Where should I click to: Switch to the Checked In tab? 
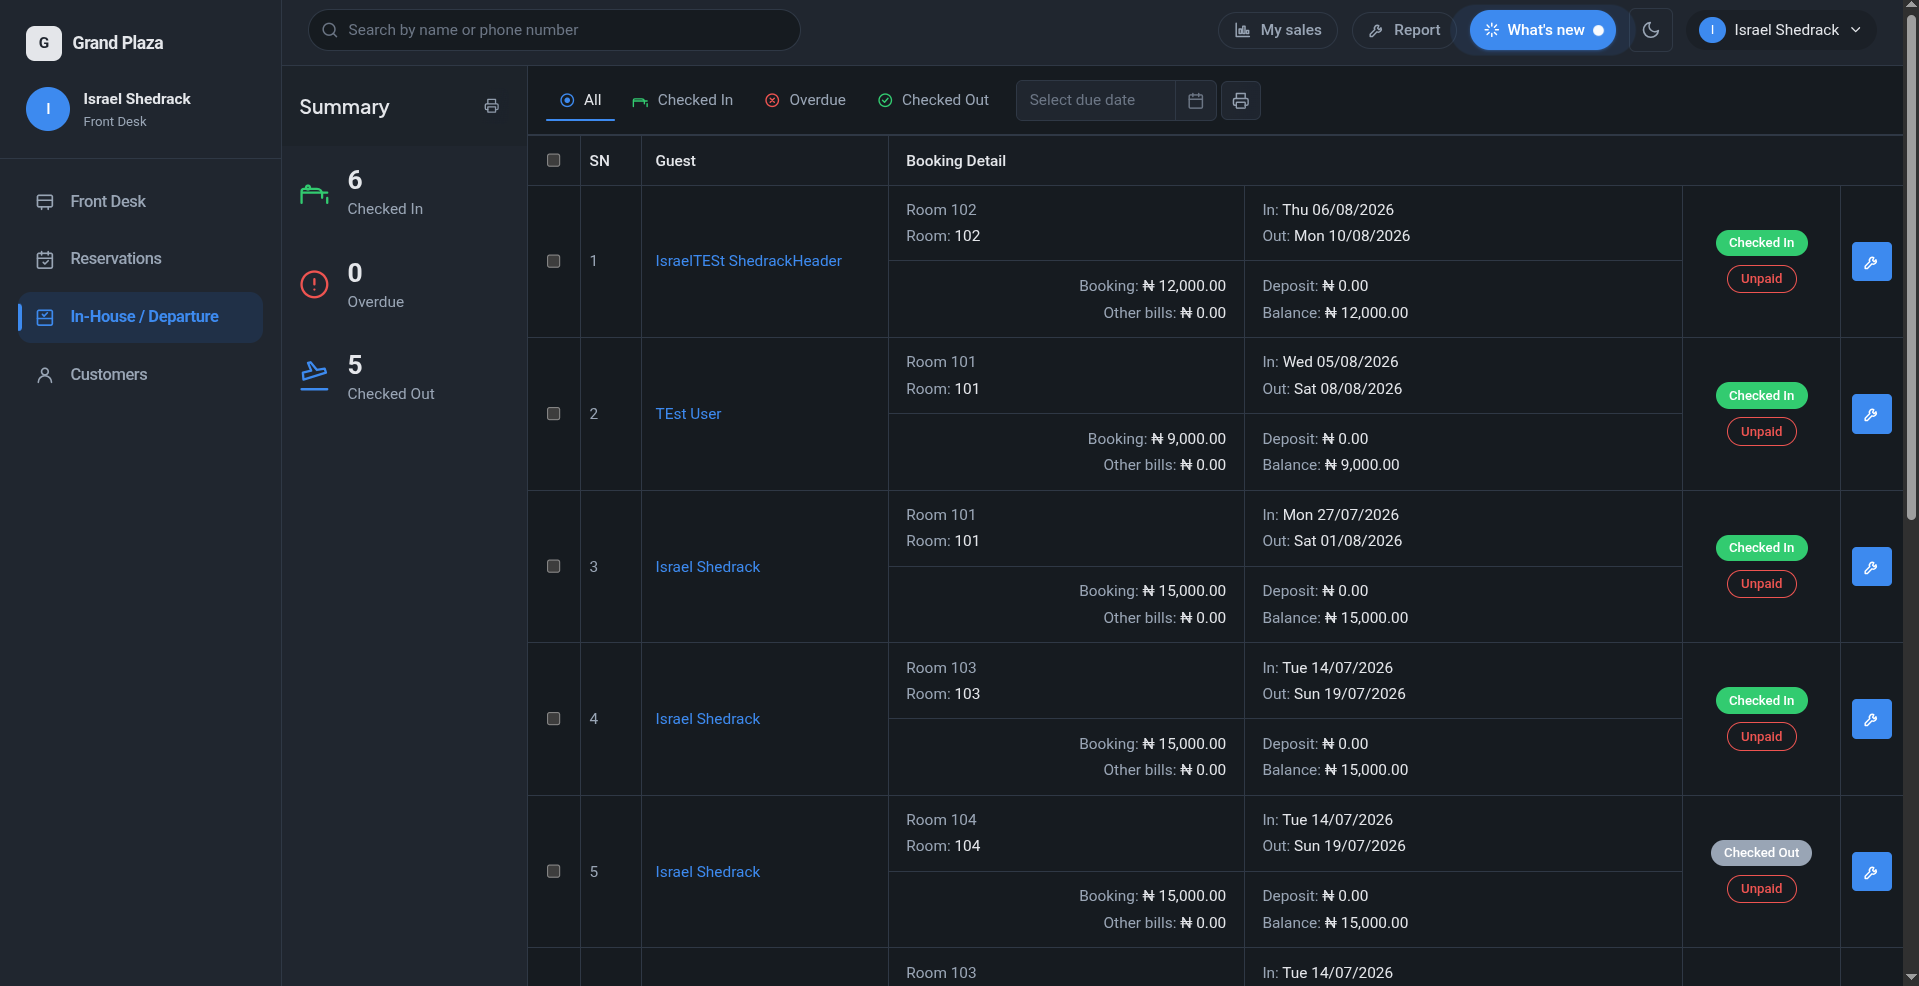[682, 100]
